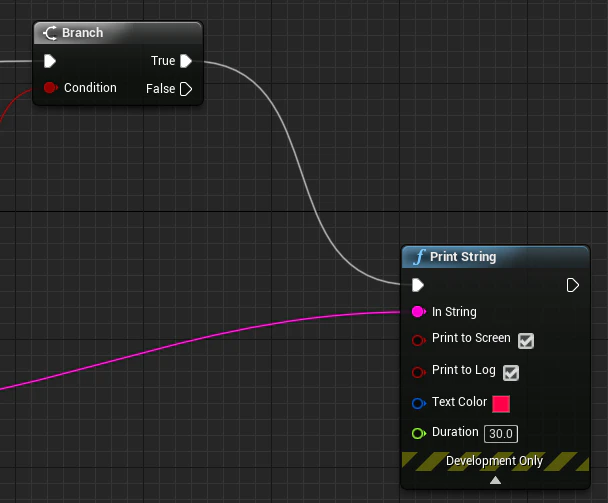The image size is (608, 503).
Task: Click the blue Text Color pin
Action: (419, 403)
